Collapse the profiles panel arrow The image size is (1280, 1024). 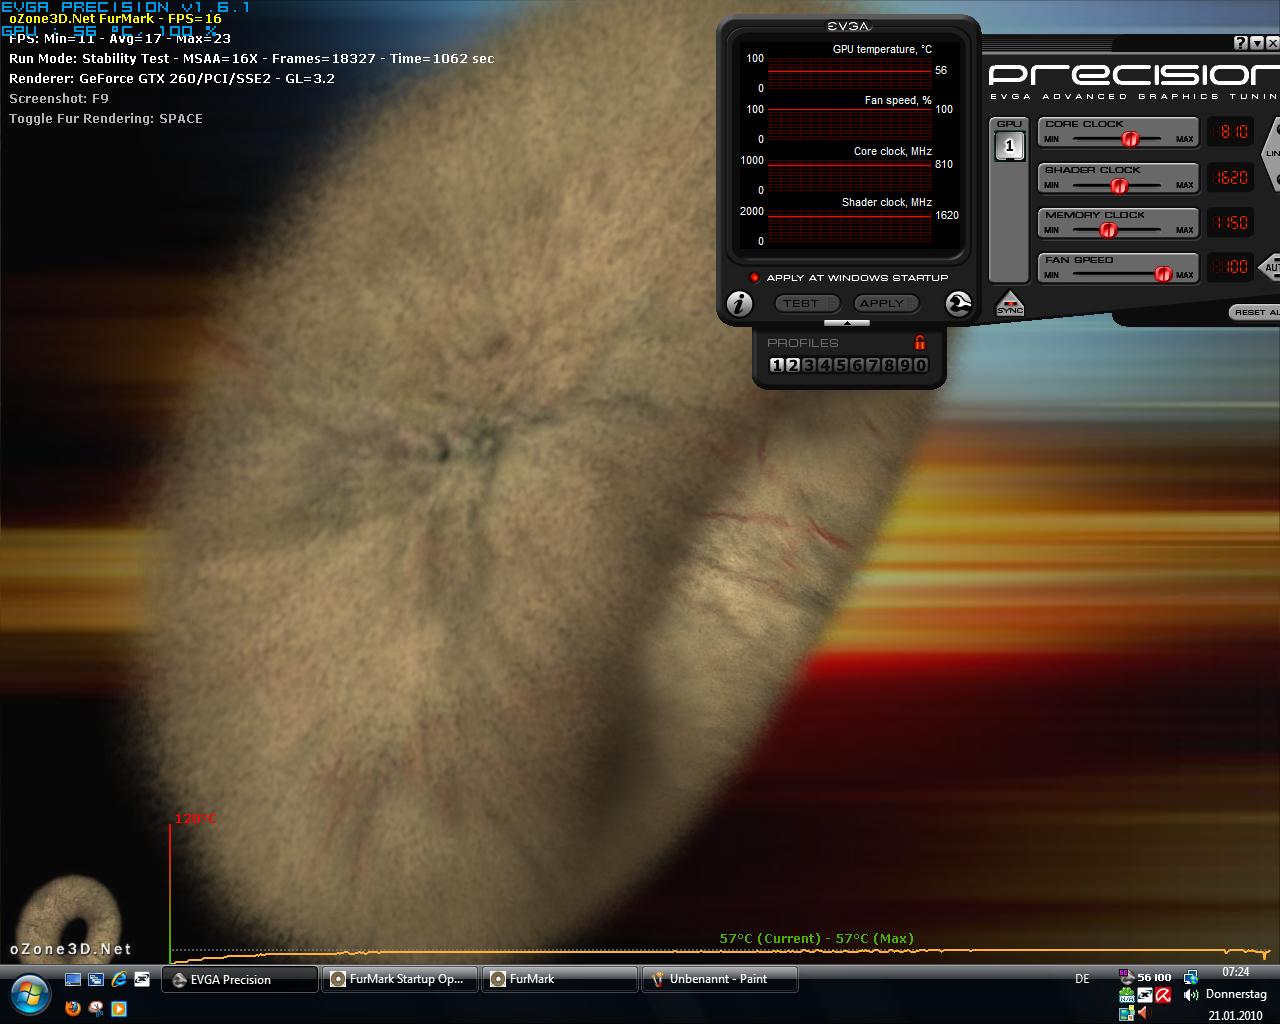pos(847,323)
